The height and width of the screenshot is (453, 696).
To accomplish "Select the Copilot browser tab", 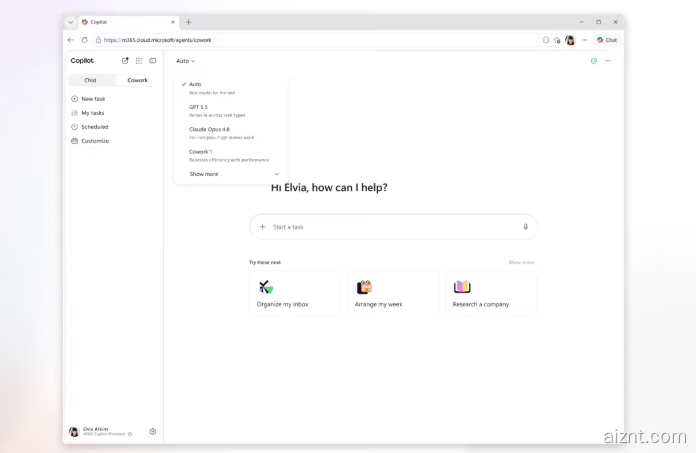I will pyautogui.click(x=128, y=22).
